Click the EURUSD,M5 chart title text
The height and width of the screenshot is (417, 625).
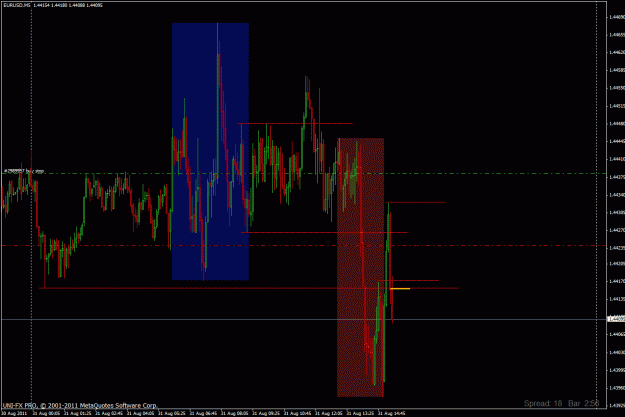[17, 5]
